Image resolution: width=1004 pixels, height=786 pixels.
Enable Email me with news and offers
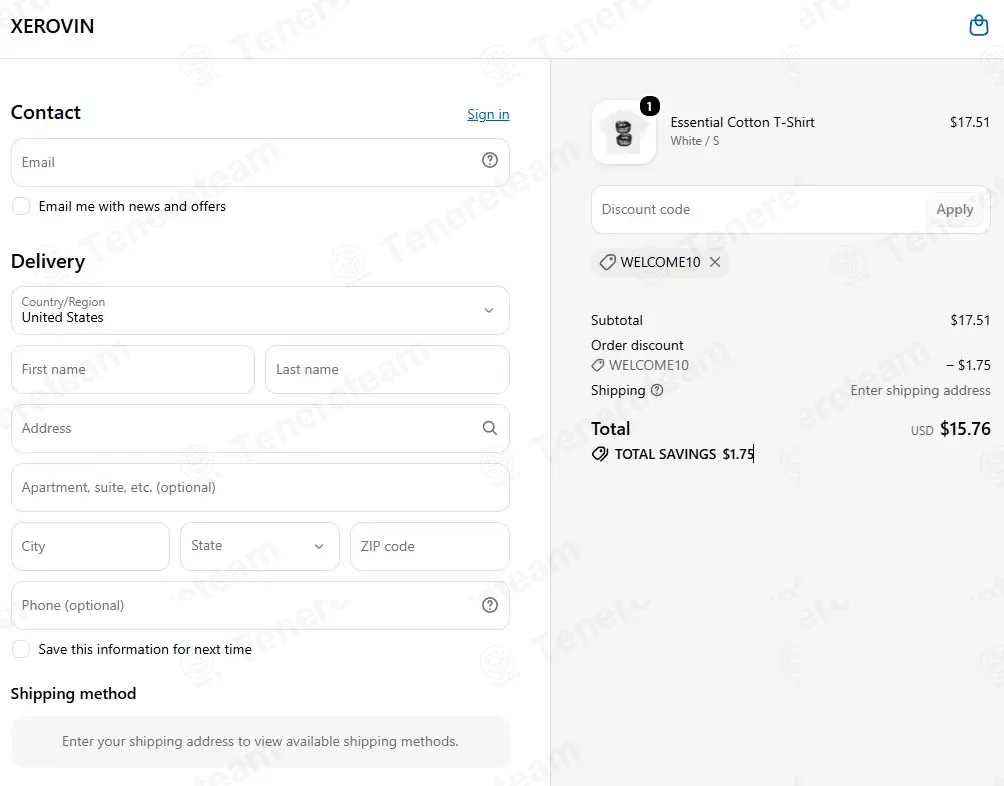click(x=21, y=206)
